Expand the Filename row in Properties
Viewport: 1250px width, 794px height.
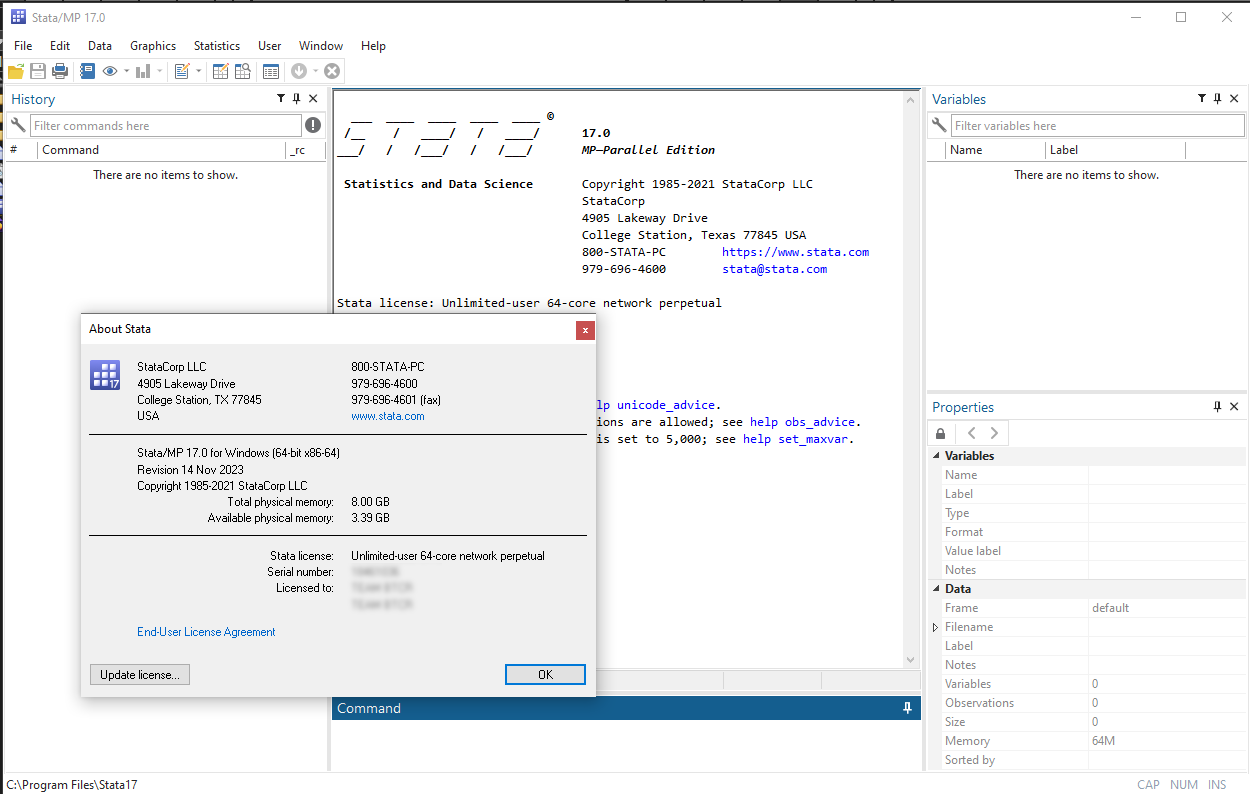936,627
